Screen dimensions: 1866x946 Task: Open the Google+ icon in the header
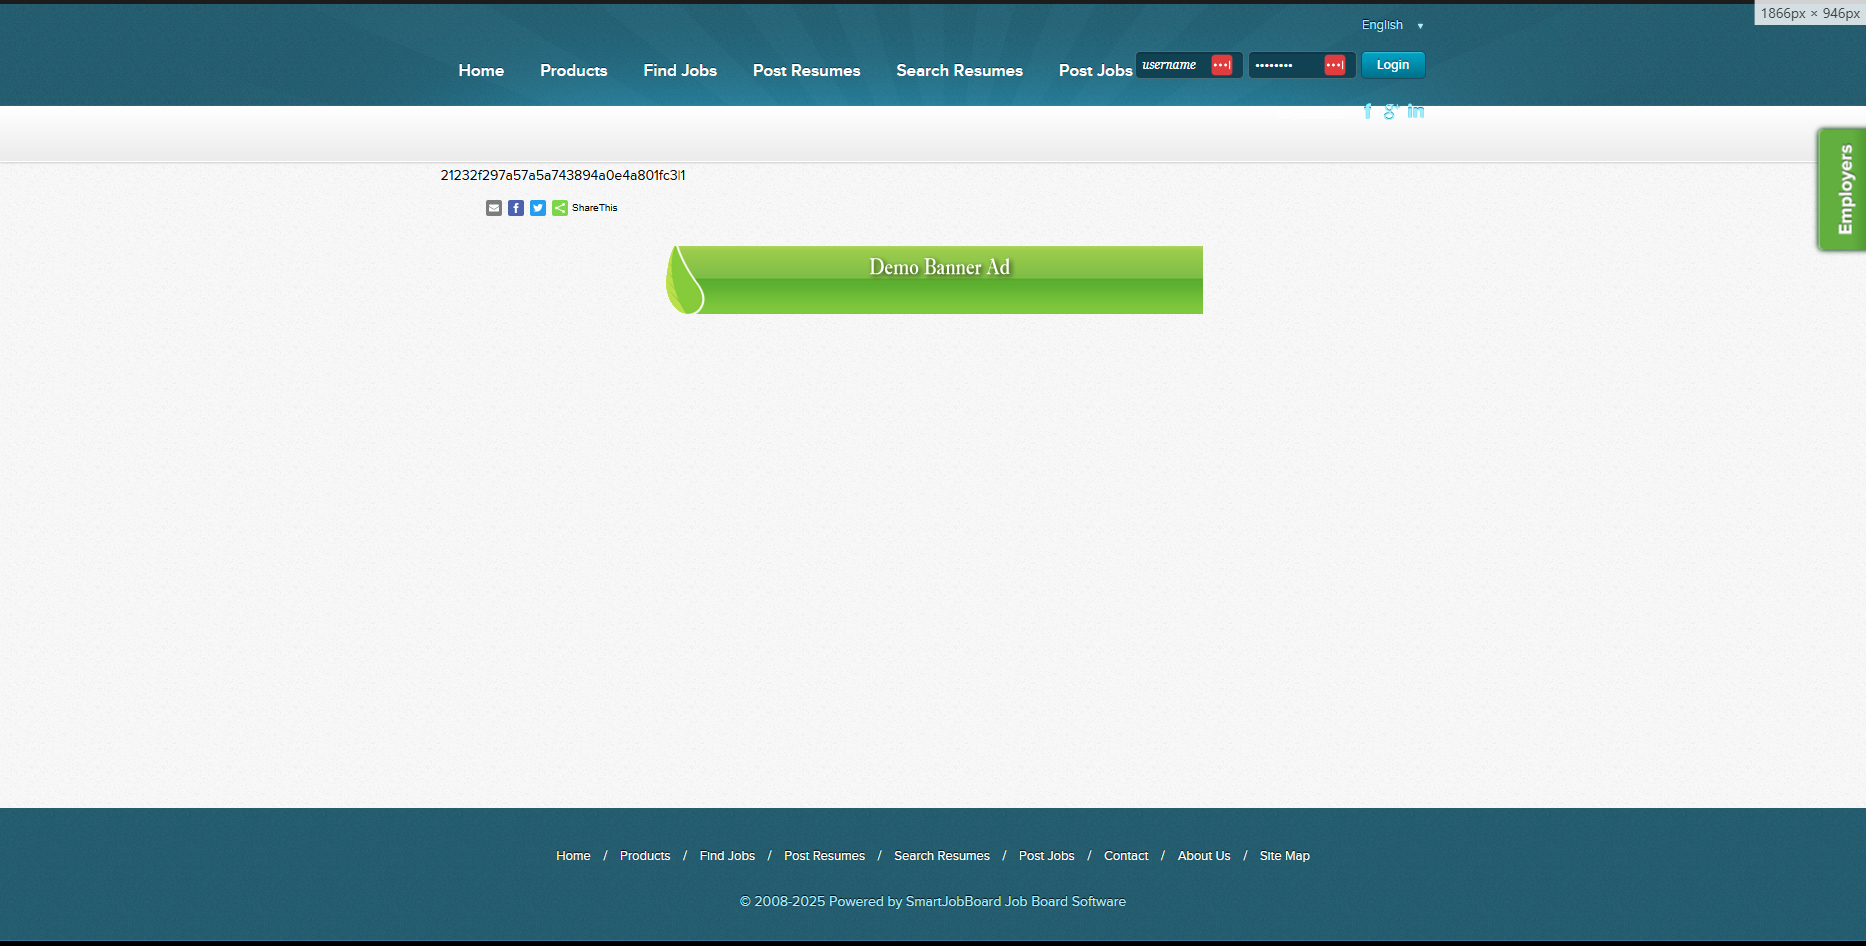[x=1392, y=112]
